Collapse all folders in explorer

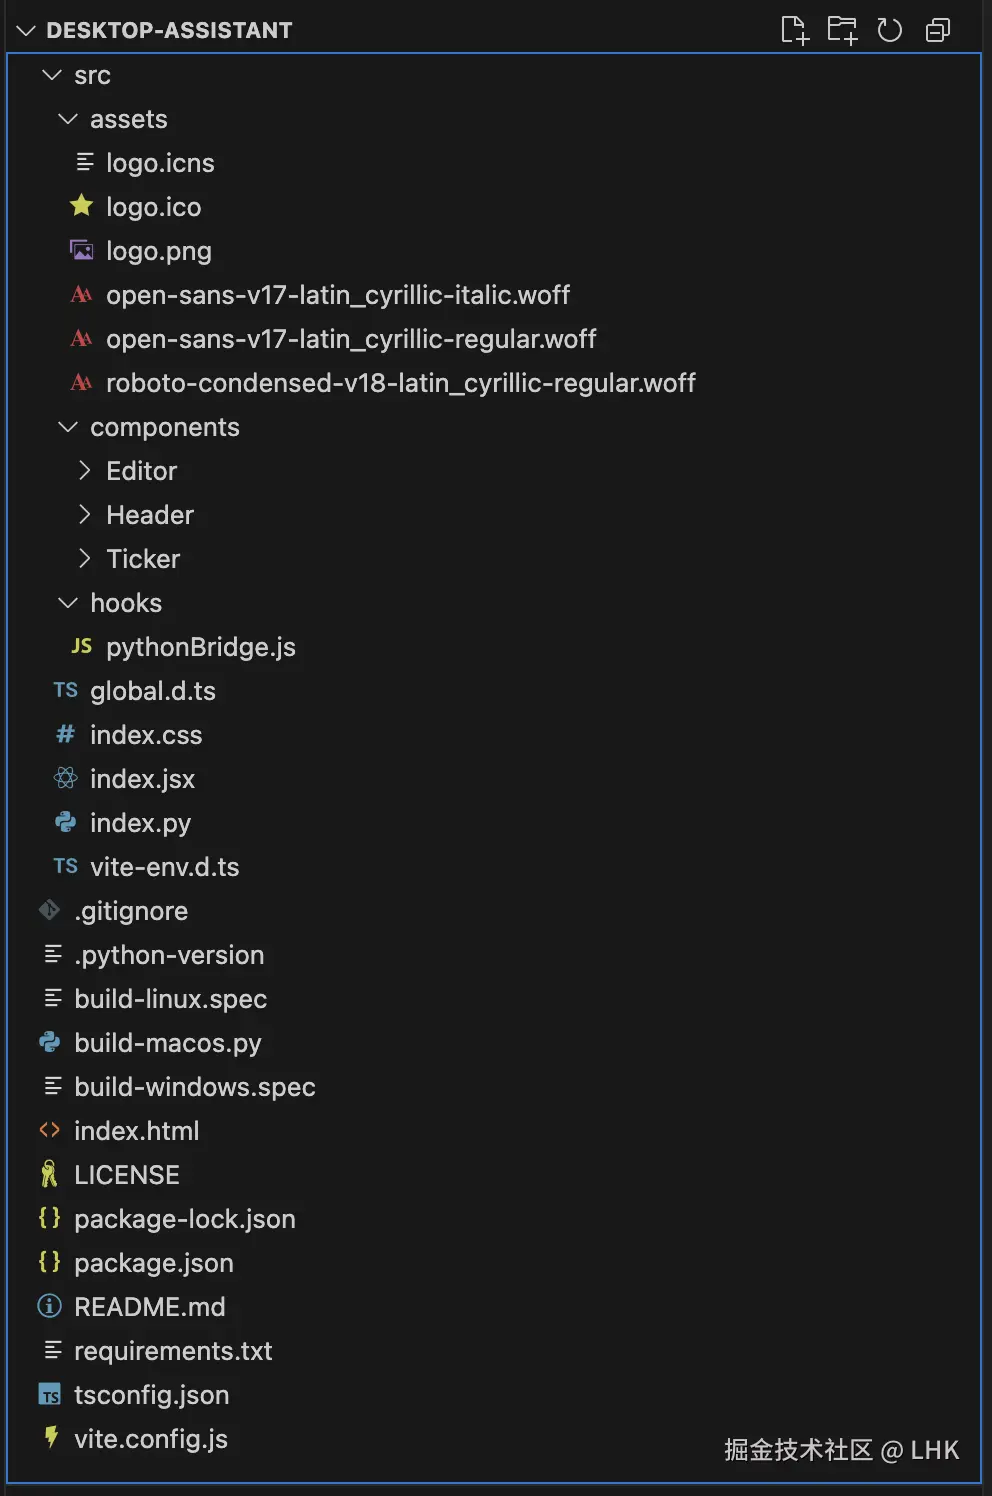coord(937,30)
